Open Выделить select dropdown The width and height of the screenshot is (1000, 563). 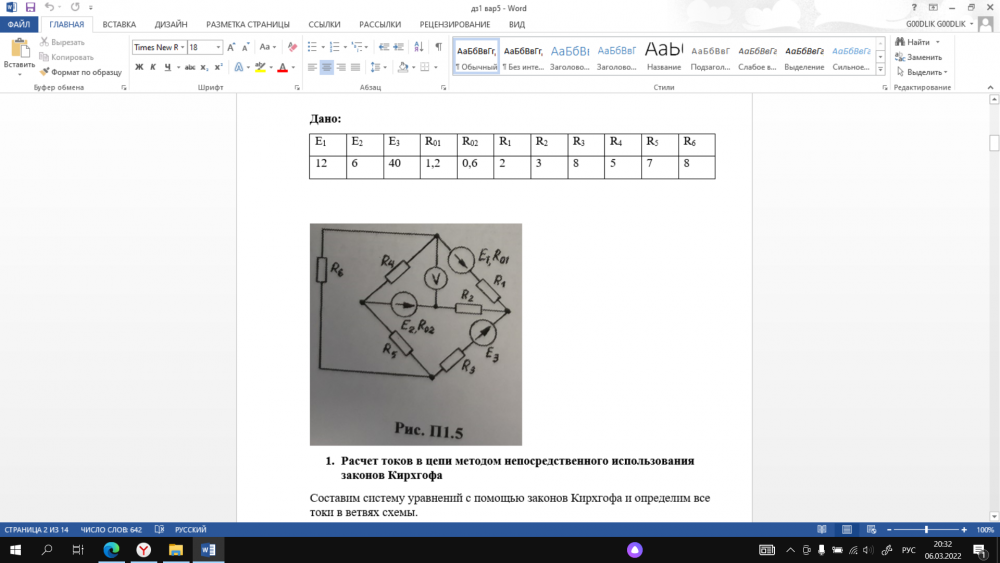coord(922,72)
